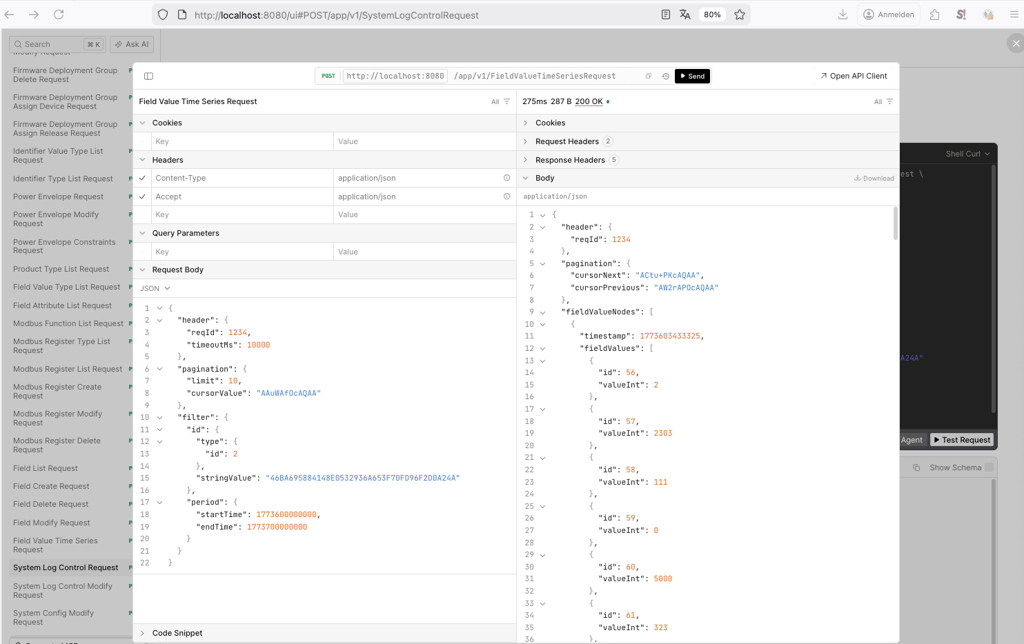Open request history clock icon
The image size is (1024, 644).
point(665,76)
